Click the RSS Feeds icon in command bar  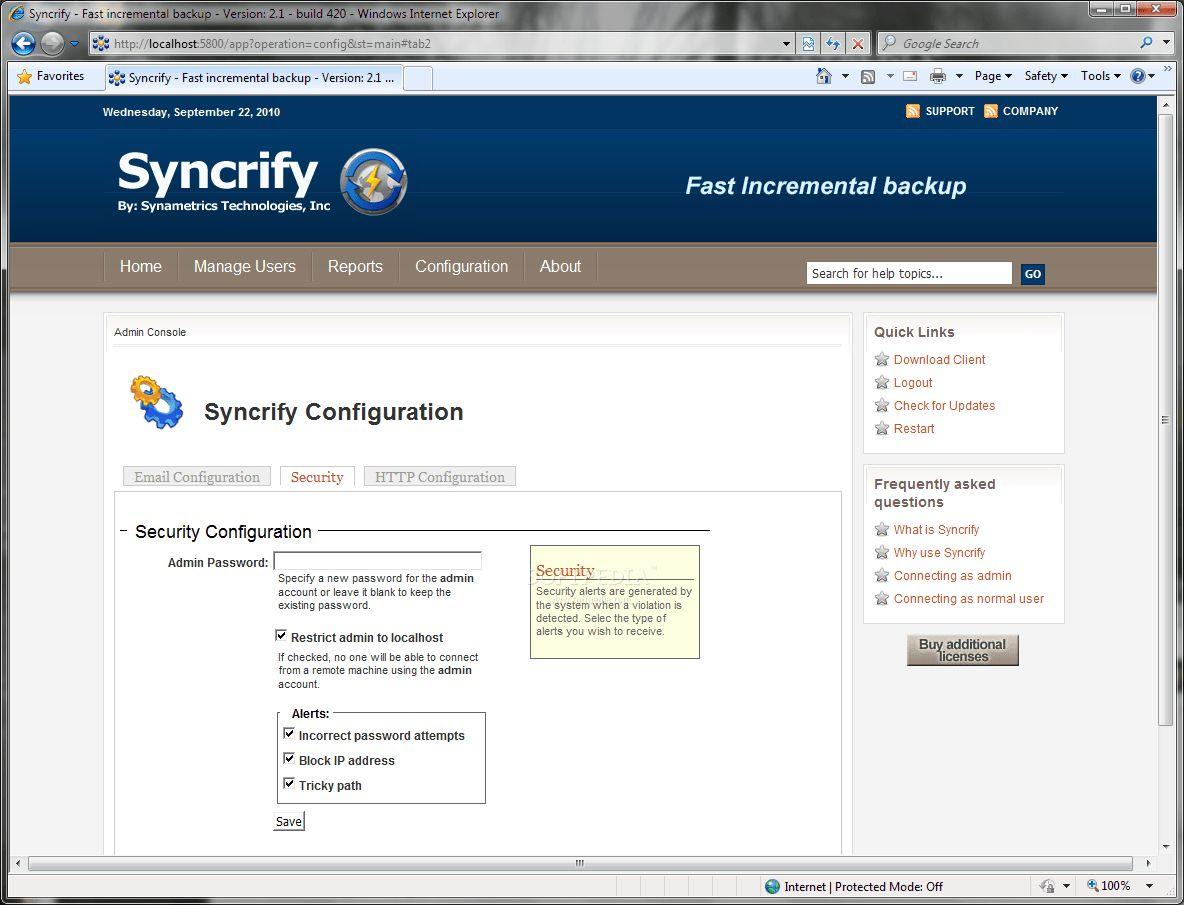[868, 76]
